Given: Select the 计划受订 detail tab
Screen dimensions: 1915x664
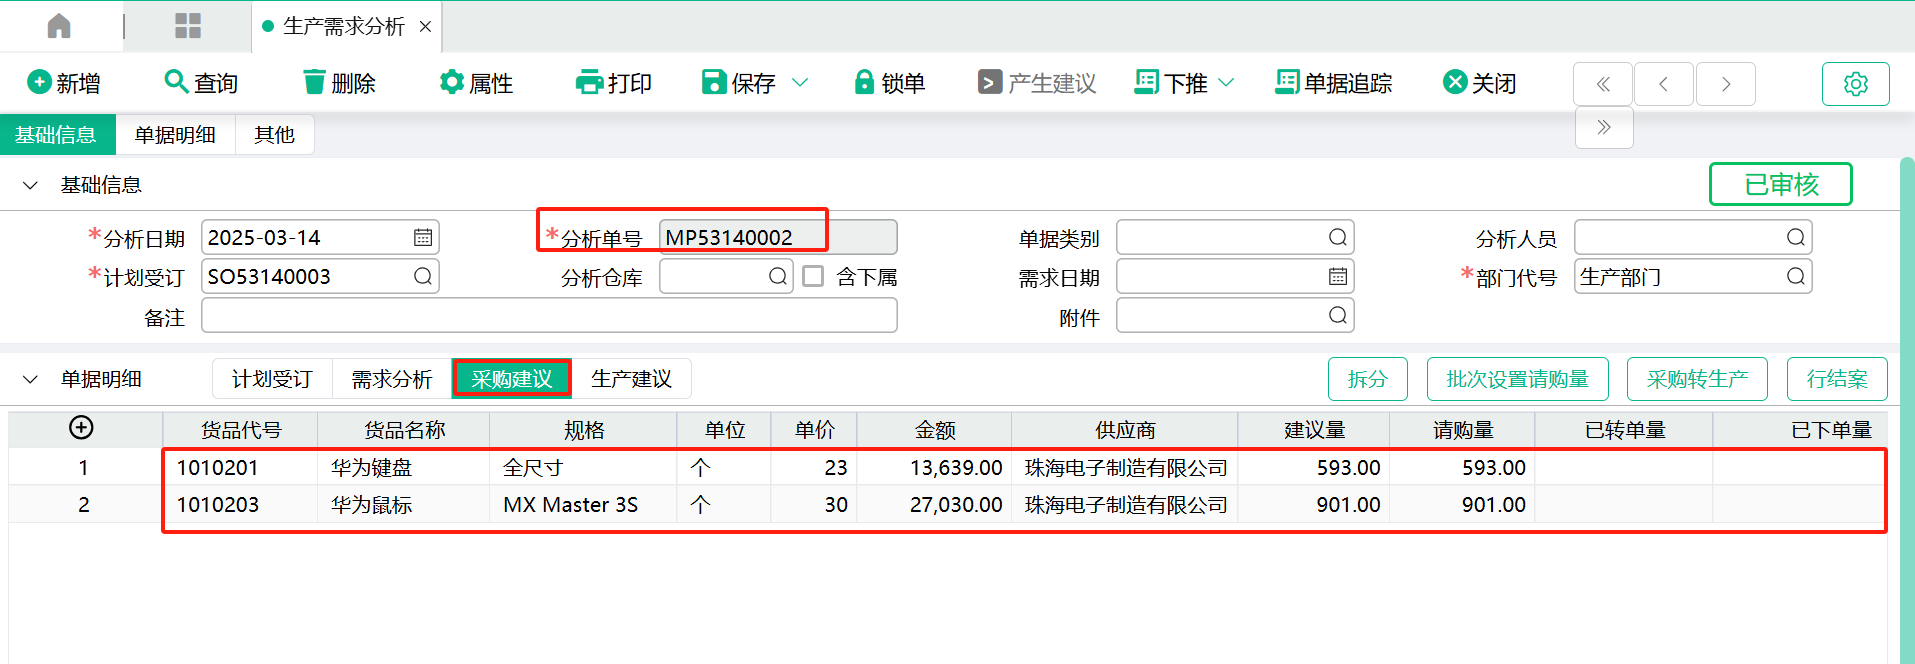Looking at the screenshot, I should click(272, 379).
